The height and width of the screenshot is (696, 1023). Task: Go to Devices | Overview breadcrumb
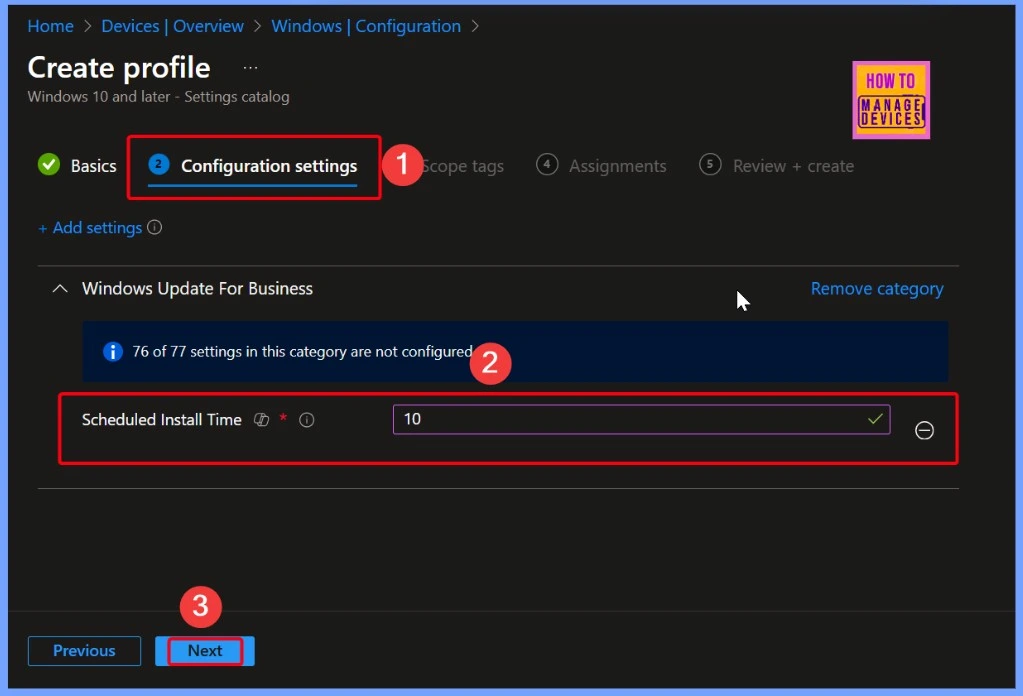click(172, 26)
